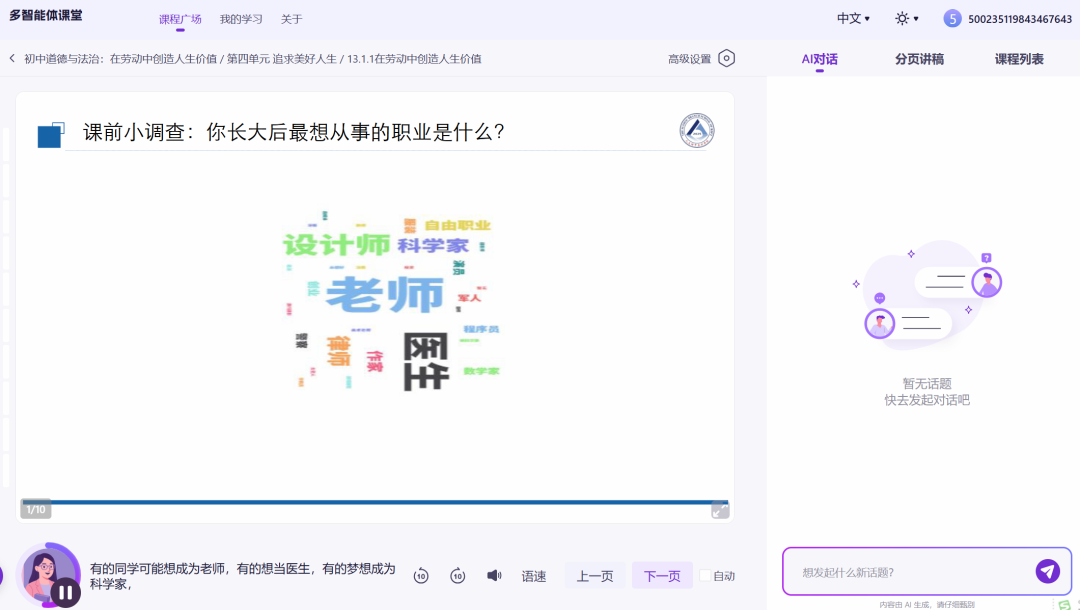Viewport: 1080px width, 610px height.
Task: Click the 多智能体课堂 logo
Action: click(45, 16)
